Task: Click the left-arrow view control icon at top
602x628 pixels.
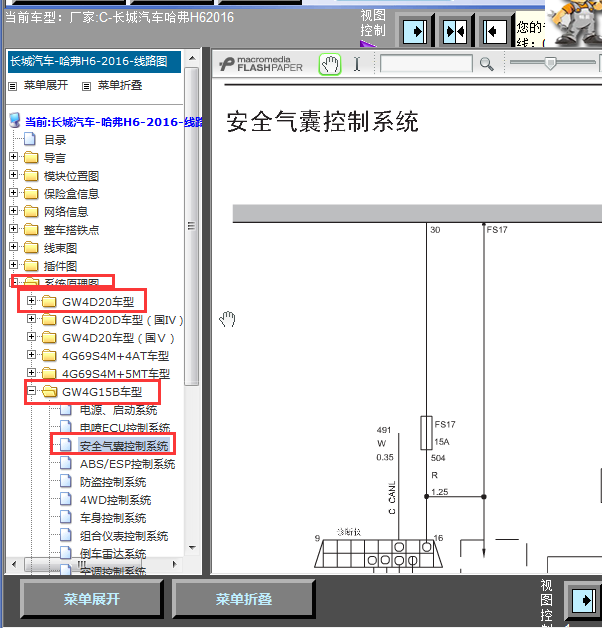Action: click(x=494, y=31)
